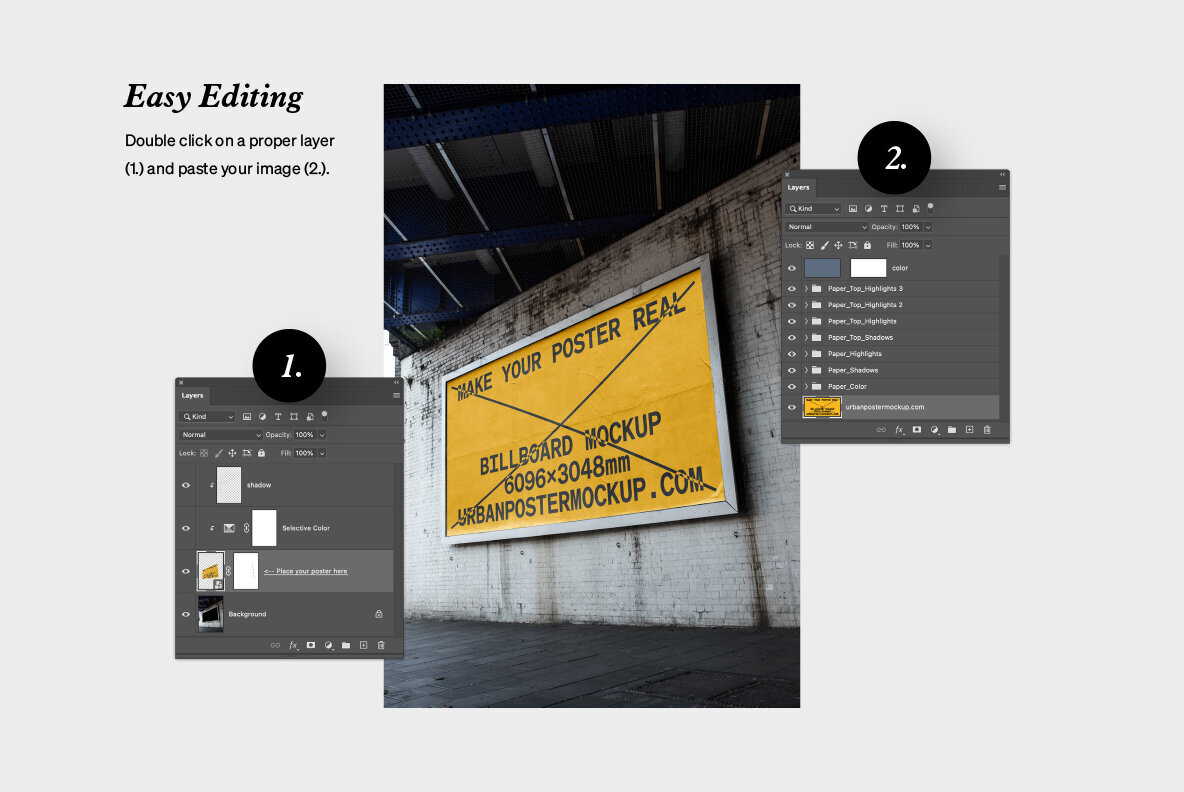Click the Filter for type layers icon
Screen dimensions: 1184x792
278,416
